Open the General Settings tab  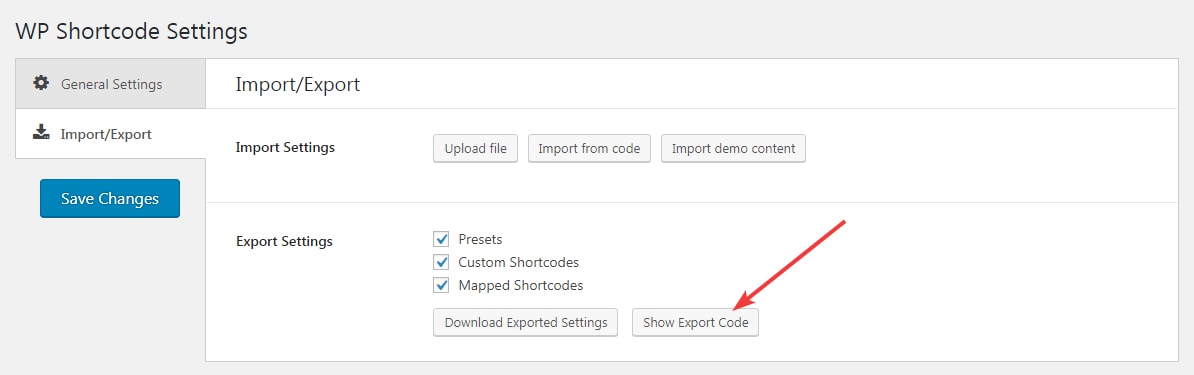pos(110,84)
